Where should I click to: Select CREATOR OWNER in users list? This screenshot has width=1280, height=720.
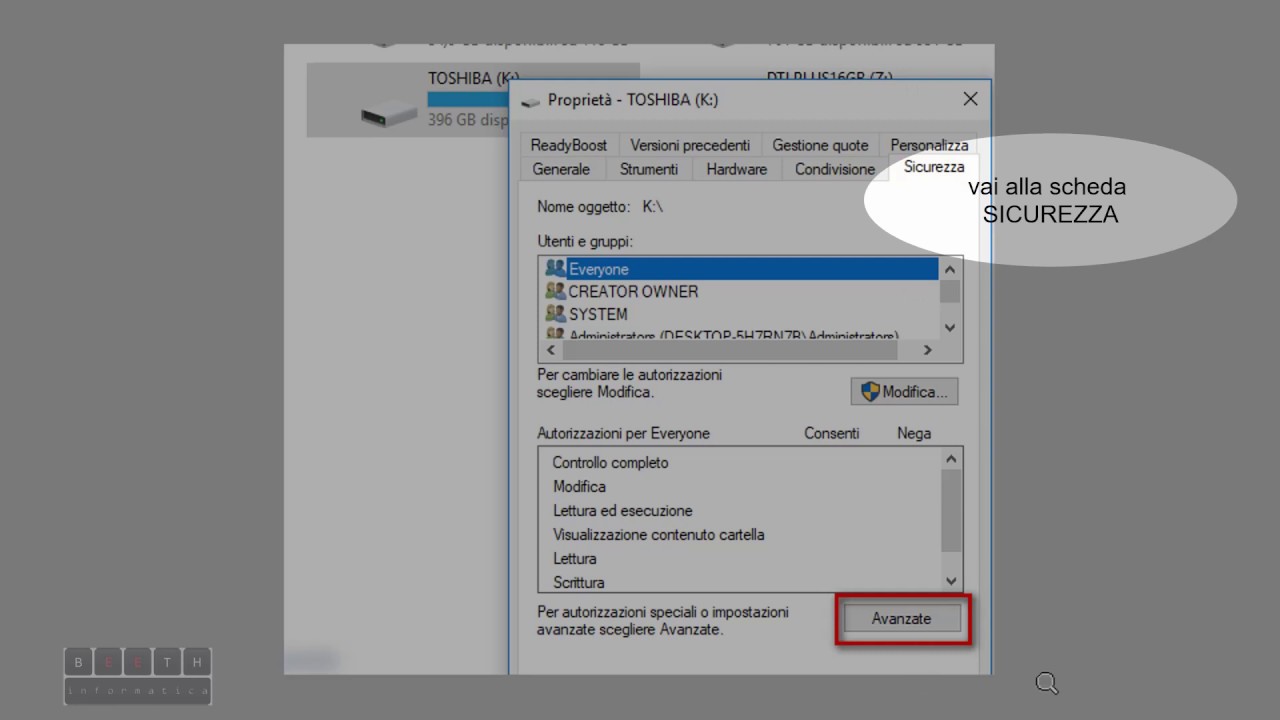pos(740,291)
